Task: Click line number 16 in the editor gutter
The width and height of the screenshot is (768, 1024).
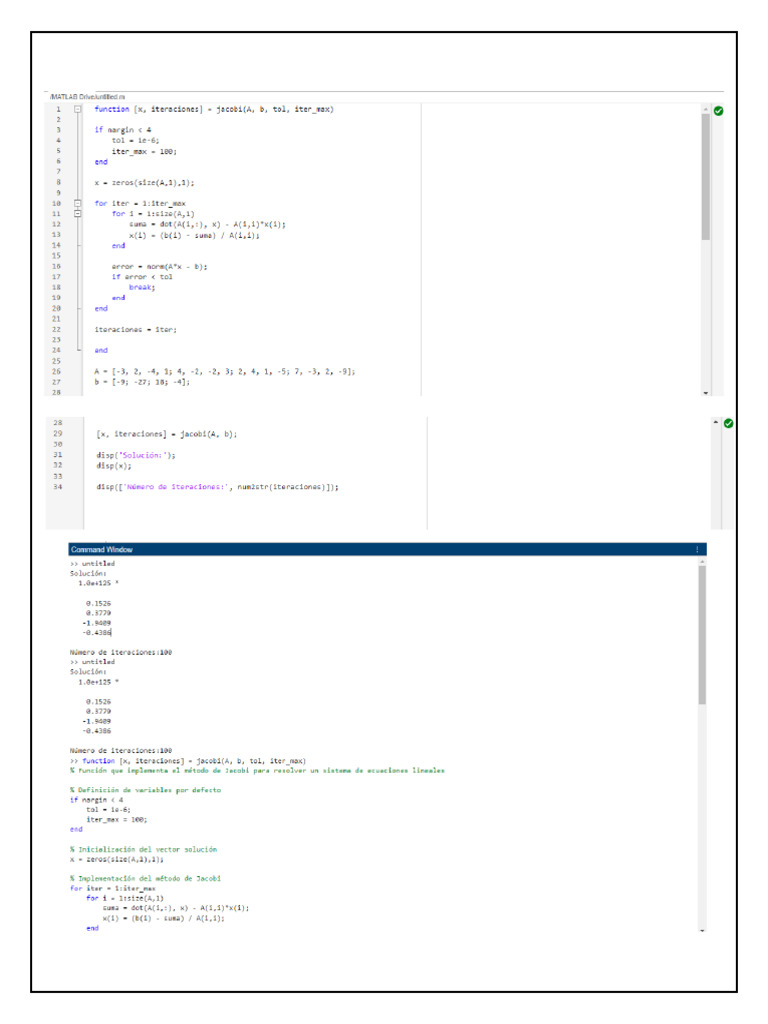Action: (x=56, y=266)
